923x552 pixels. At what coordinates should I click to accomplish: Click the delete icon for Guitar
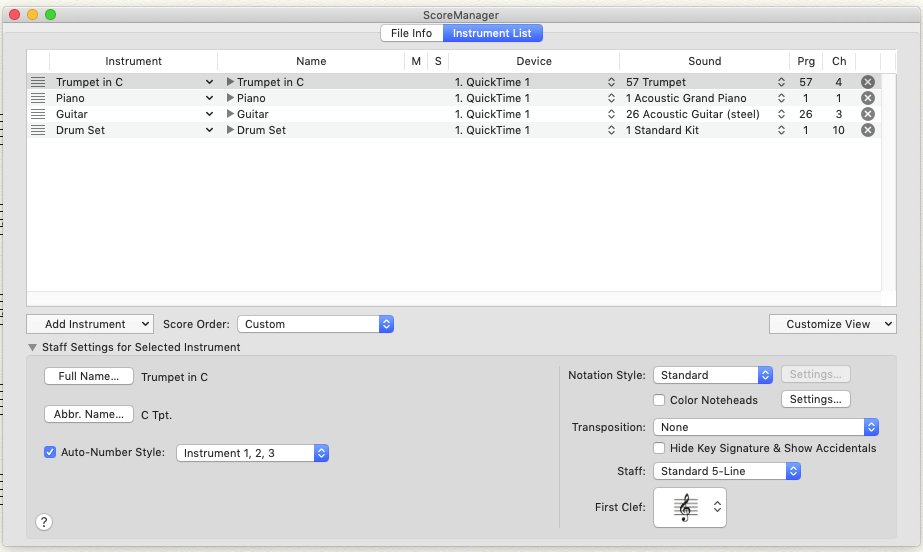867,114
